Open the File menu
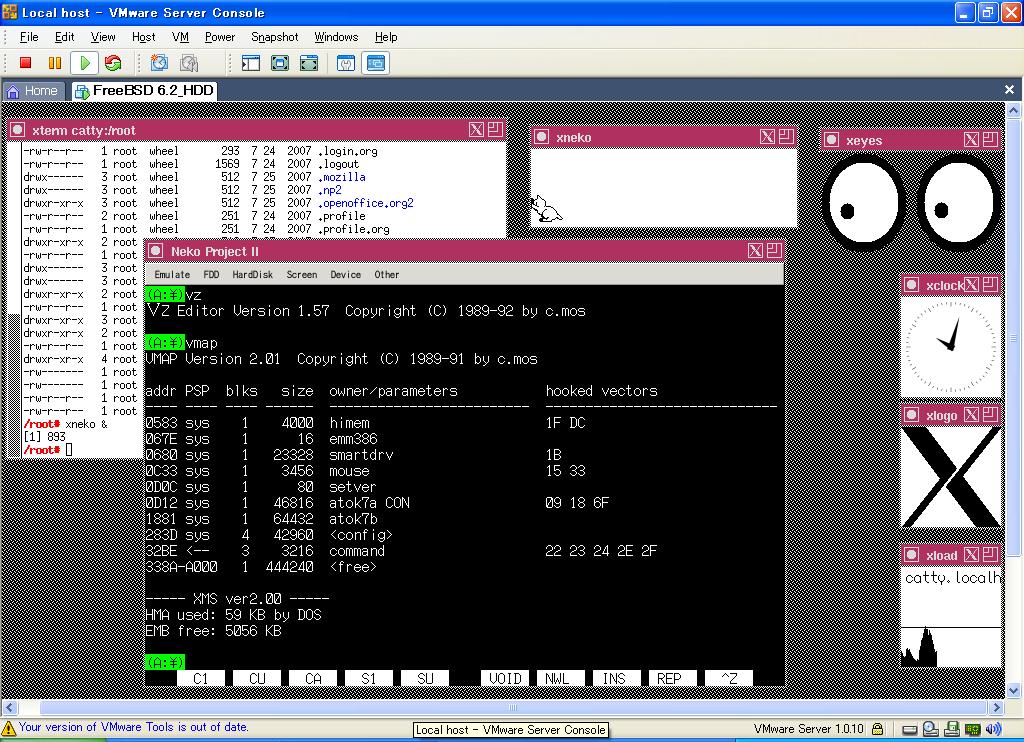Image resolution: width=1024 pixels, height=742 pixels. click(x=29, y=37)
